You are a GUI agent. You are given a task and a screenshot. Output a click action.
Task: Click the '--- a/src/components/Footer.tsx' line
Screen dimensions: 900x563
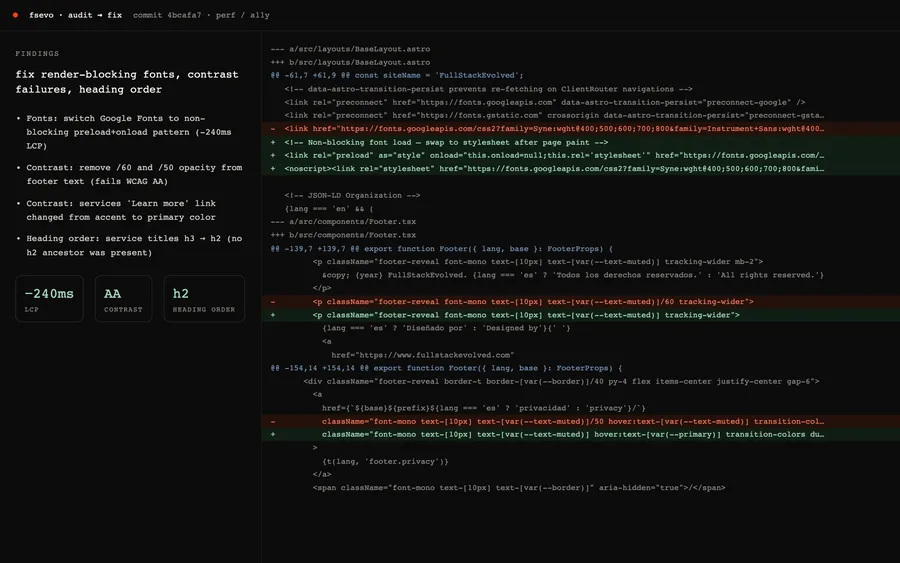click(343, 222)
